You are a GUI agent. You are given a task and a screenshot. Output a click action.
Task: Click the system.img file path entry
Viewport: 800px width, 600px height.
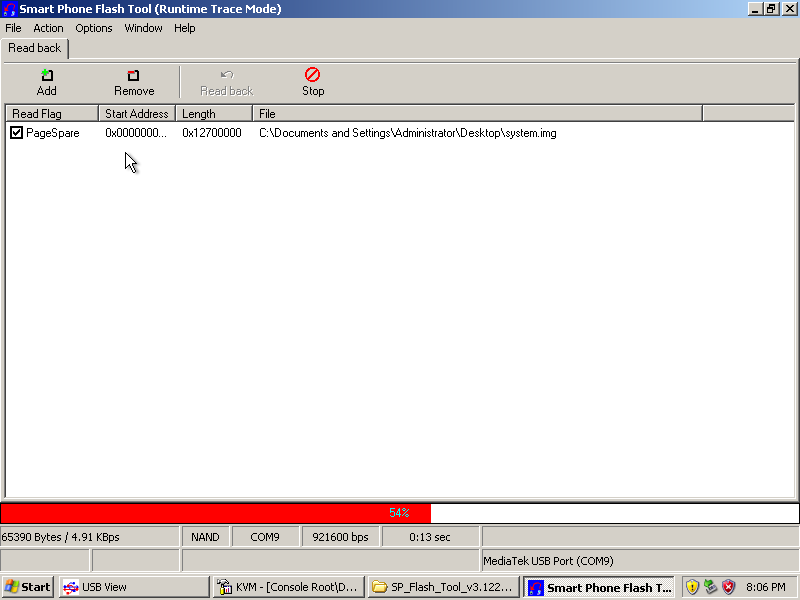point(408,133)
